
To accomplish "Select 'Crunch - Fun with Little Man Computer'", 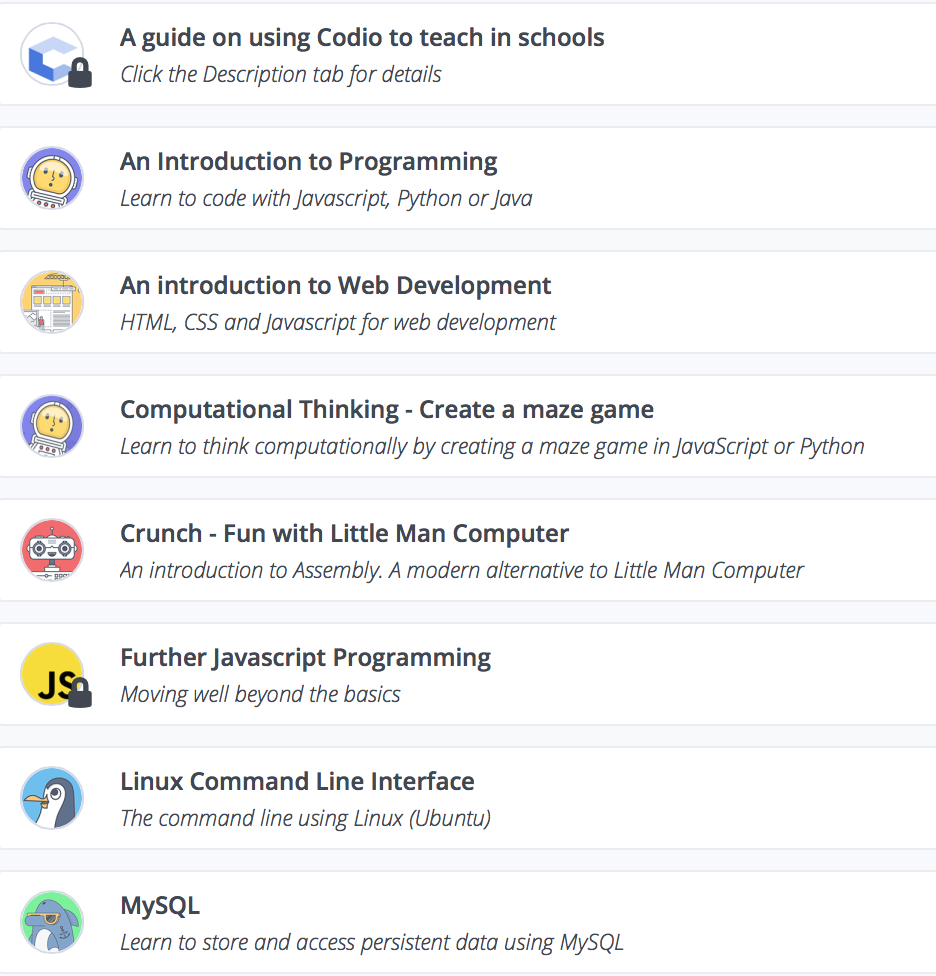I will click(344, 534).
